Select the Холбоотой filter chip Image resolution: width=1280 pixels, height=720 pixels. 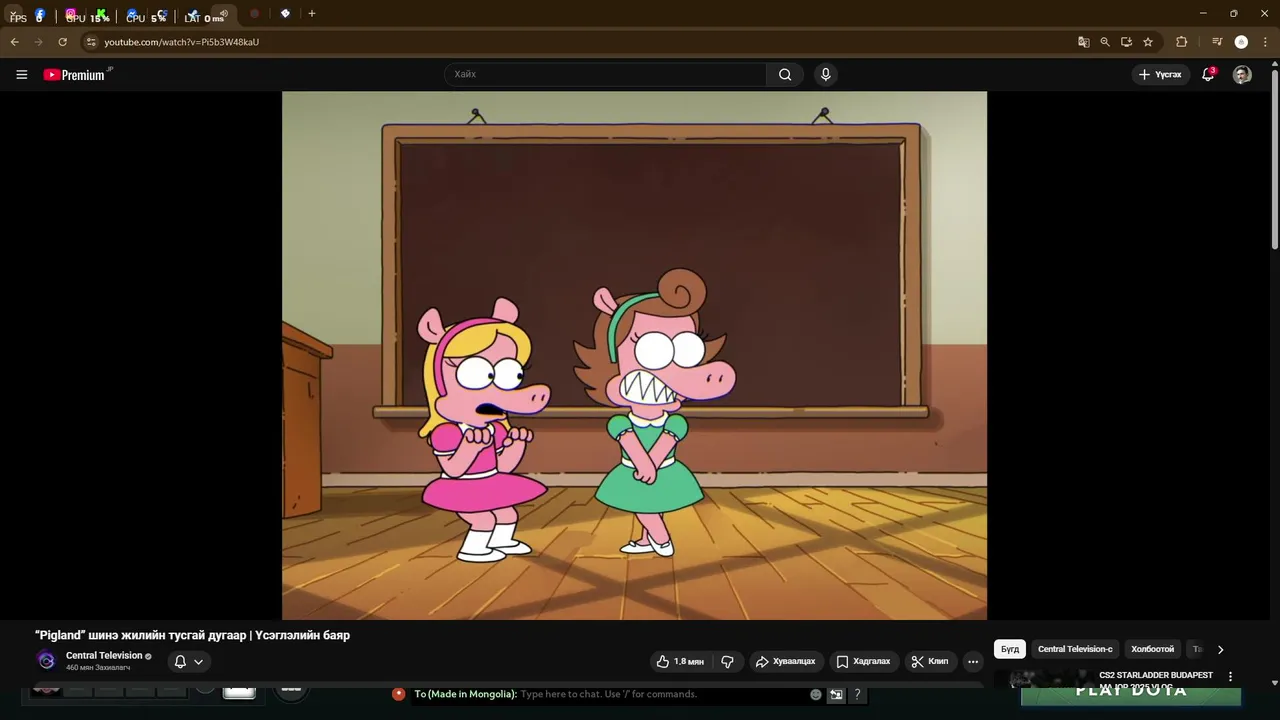(1152, 649)
